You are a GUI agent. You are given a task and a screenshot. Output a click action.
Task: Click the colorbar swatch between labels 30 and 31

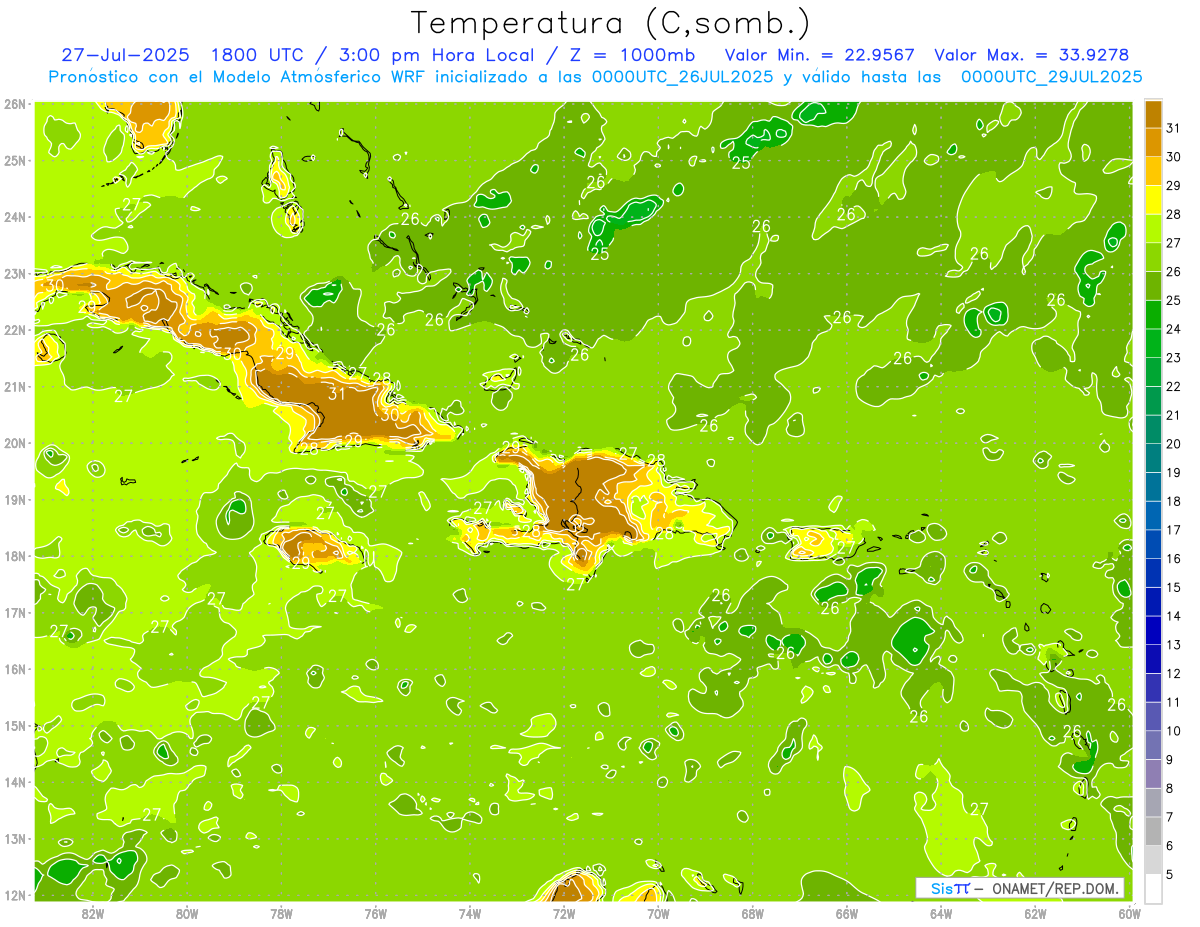click(x=1154, y=141)
